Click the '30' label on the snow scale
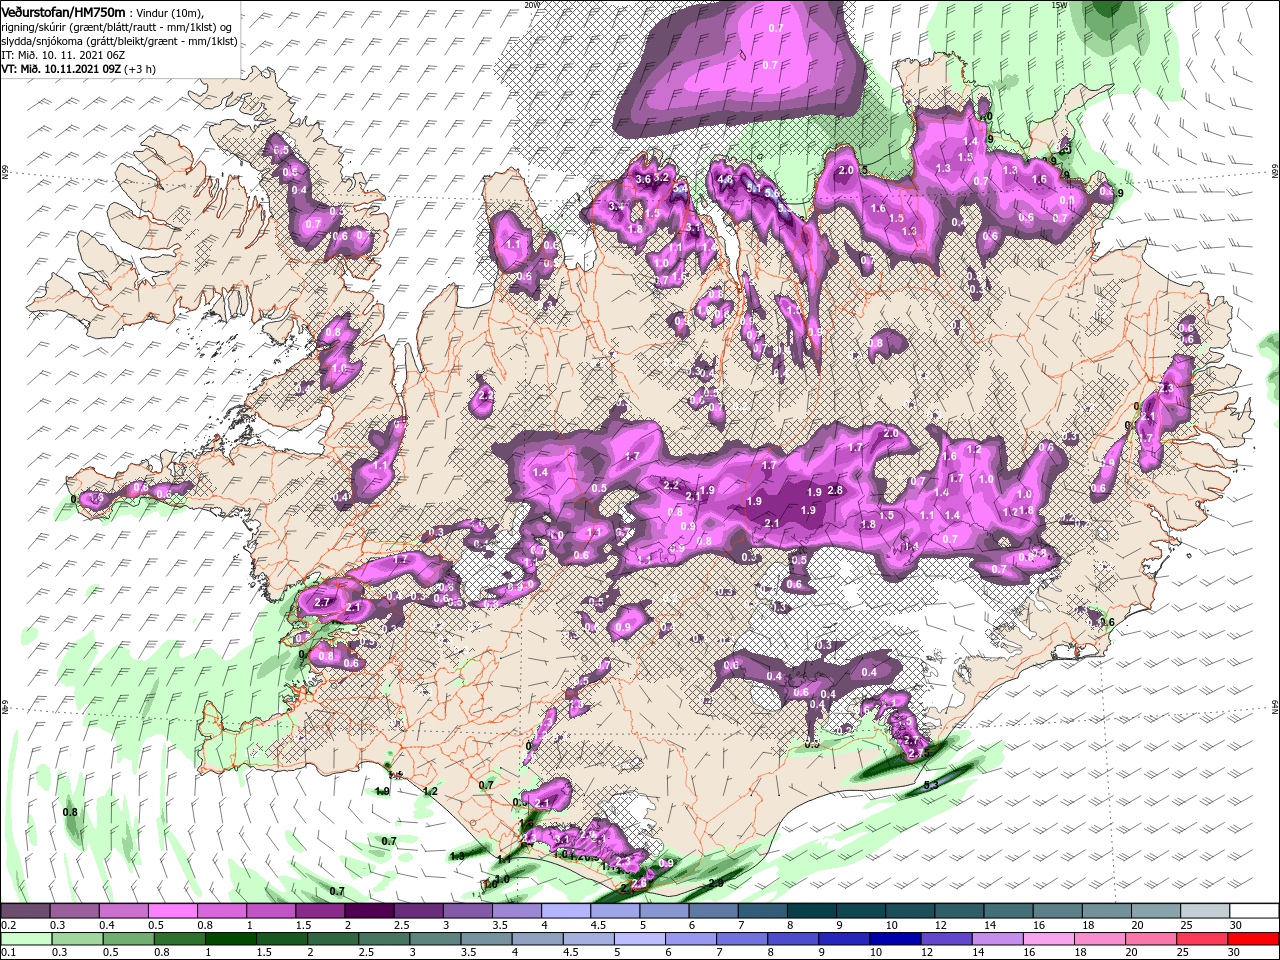Screen dimensions: 1280x960 (x=1235, y=925)
